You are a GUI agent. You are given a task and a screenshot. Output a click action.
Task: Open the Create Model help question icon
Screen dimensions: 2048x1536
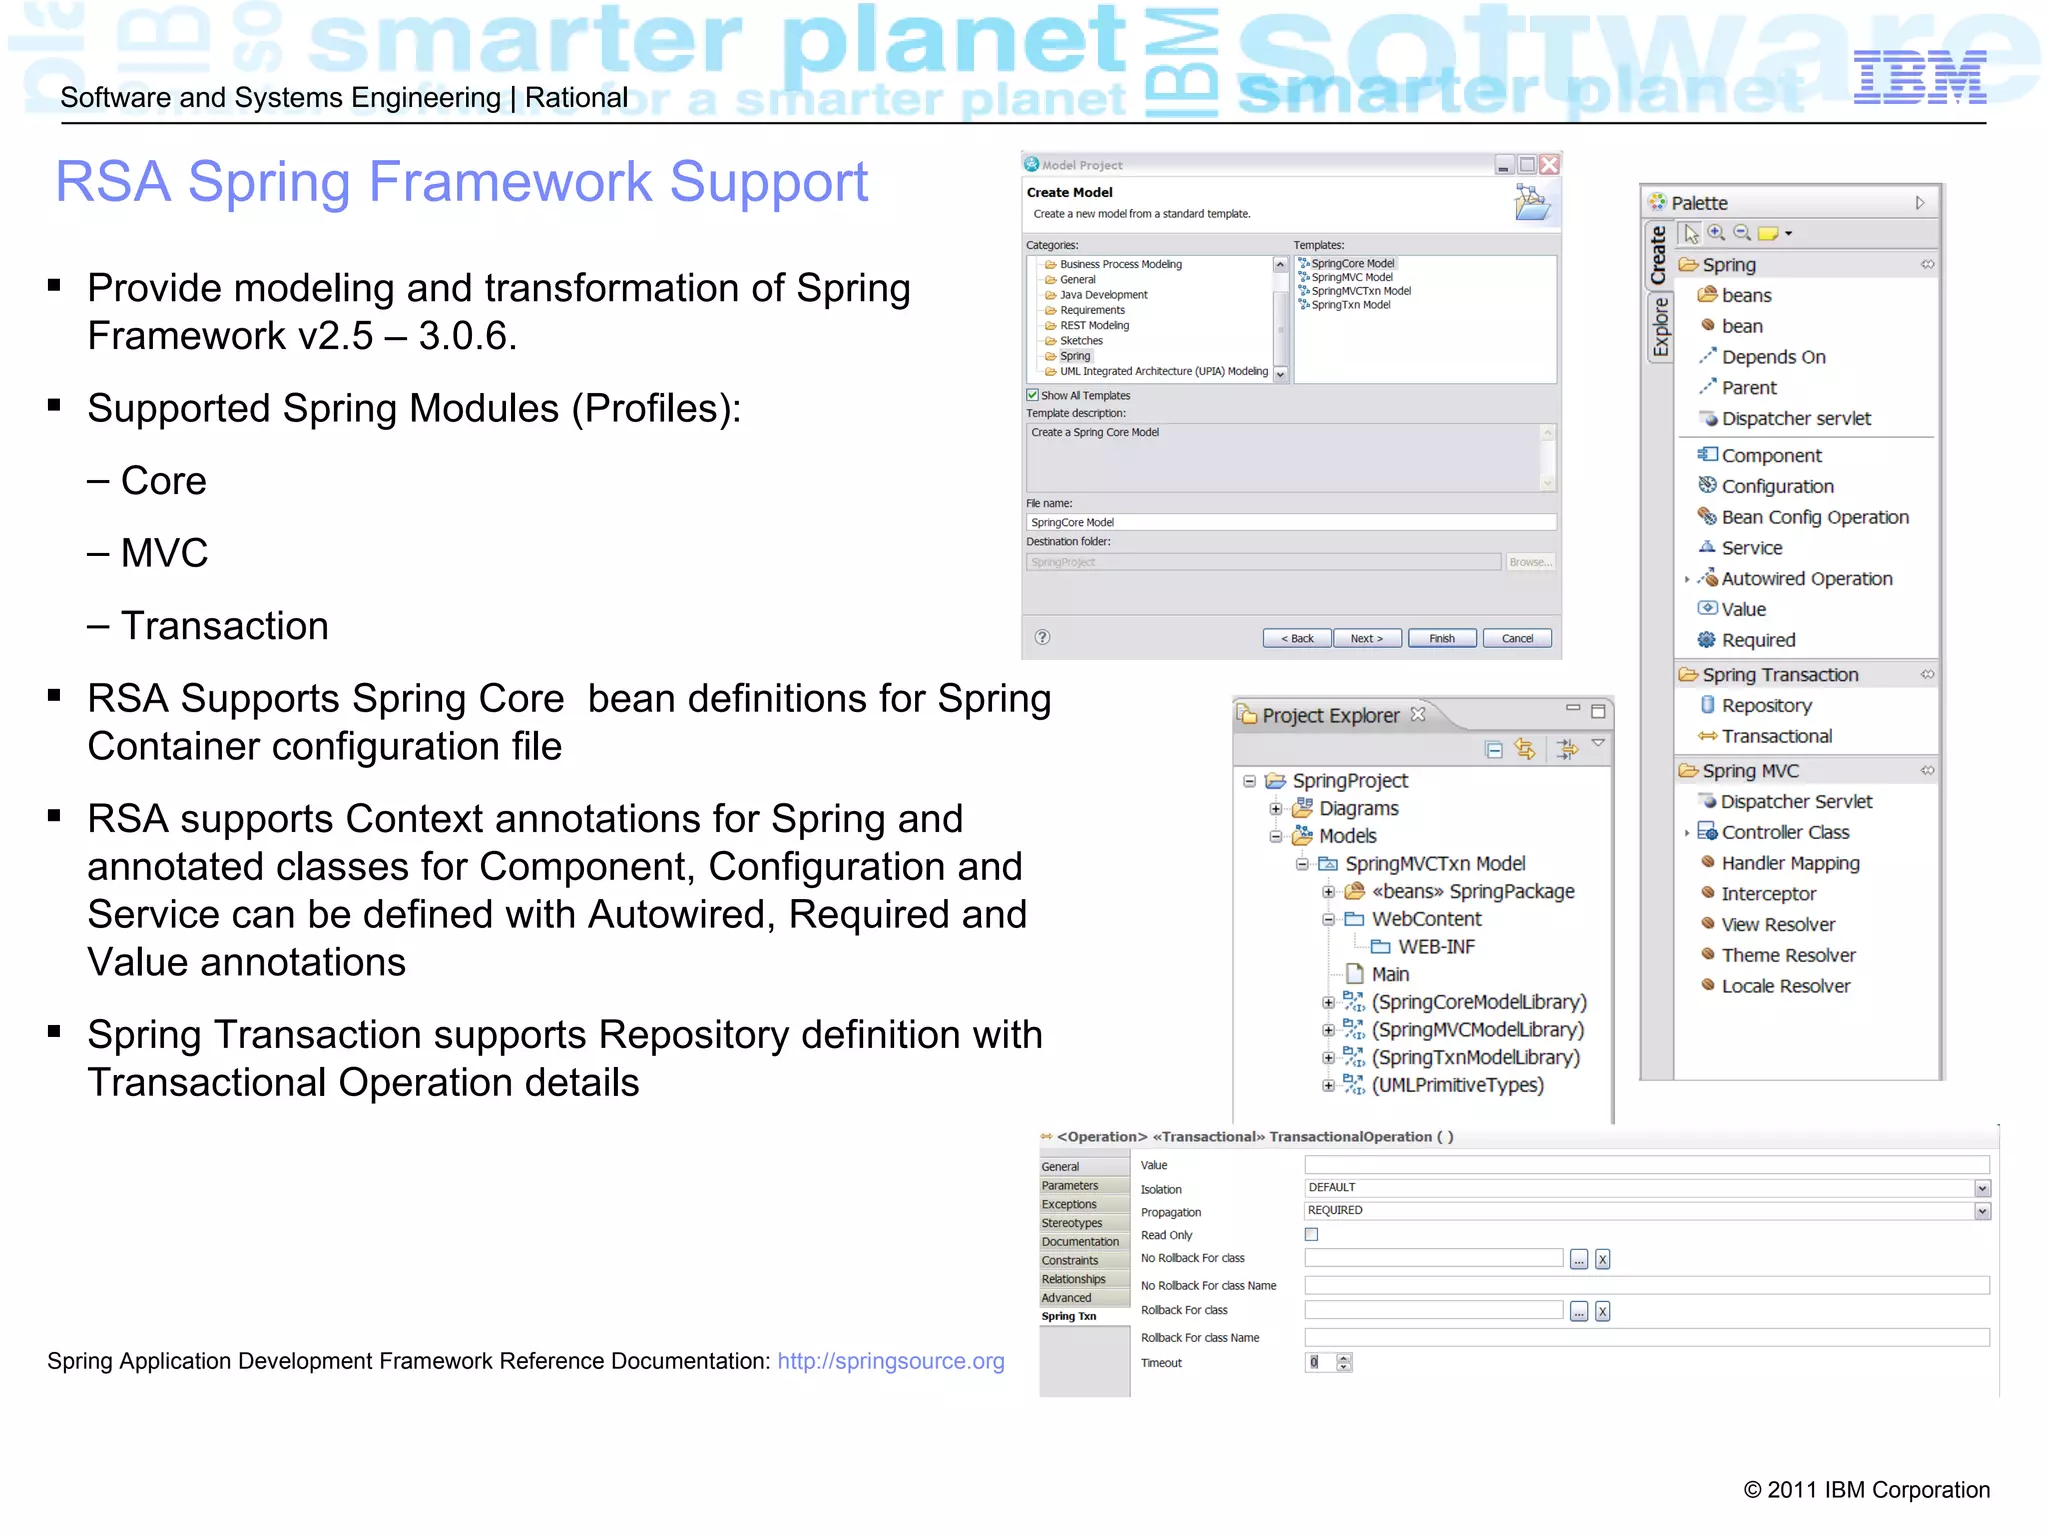pyautogui.click(x=1042, y=637)
